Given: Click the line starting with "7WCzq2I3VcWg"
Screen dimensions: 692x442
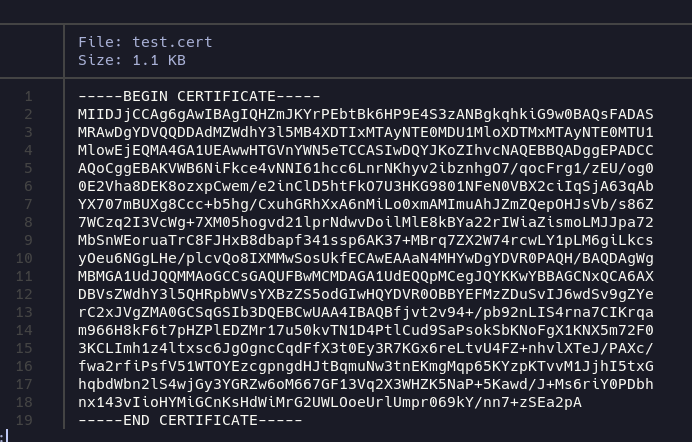Looking at the screenshot, I should pos(365,222).
